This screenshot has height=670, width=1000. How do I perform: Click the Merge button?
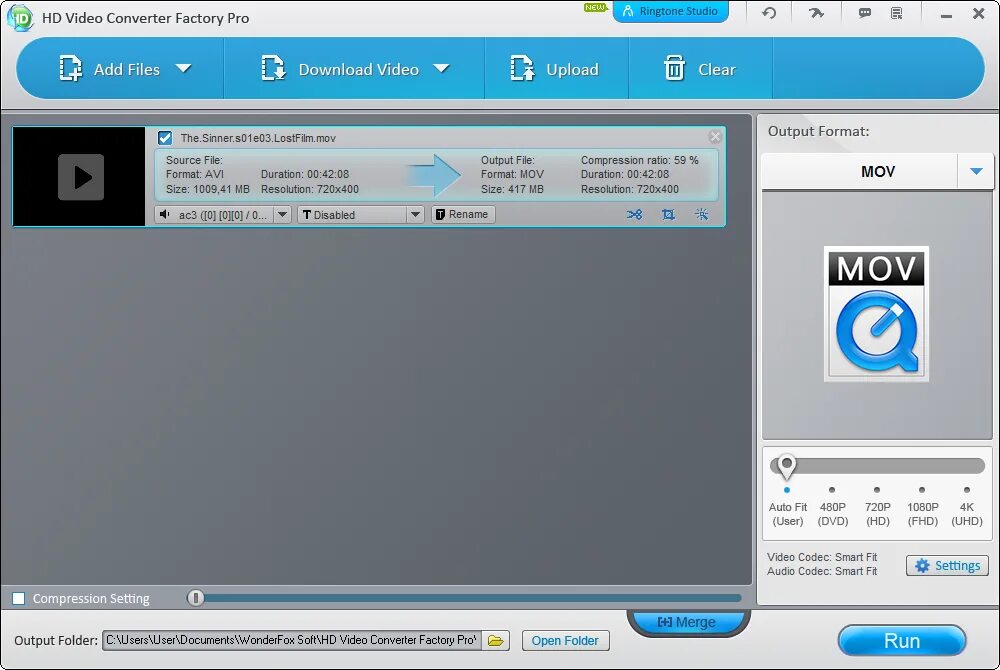coord(688,622)
